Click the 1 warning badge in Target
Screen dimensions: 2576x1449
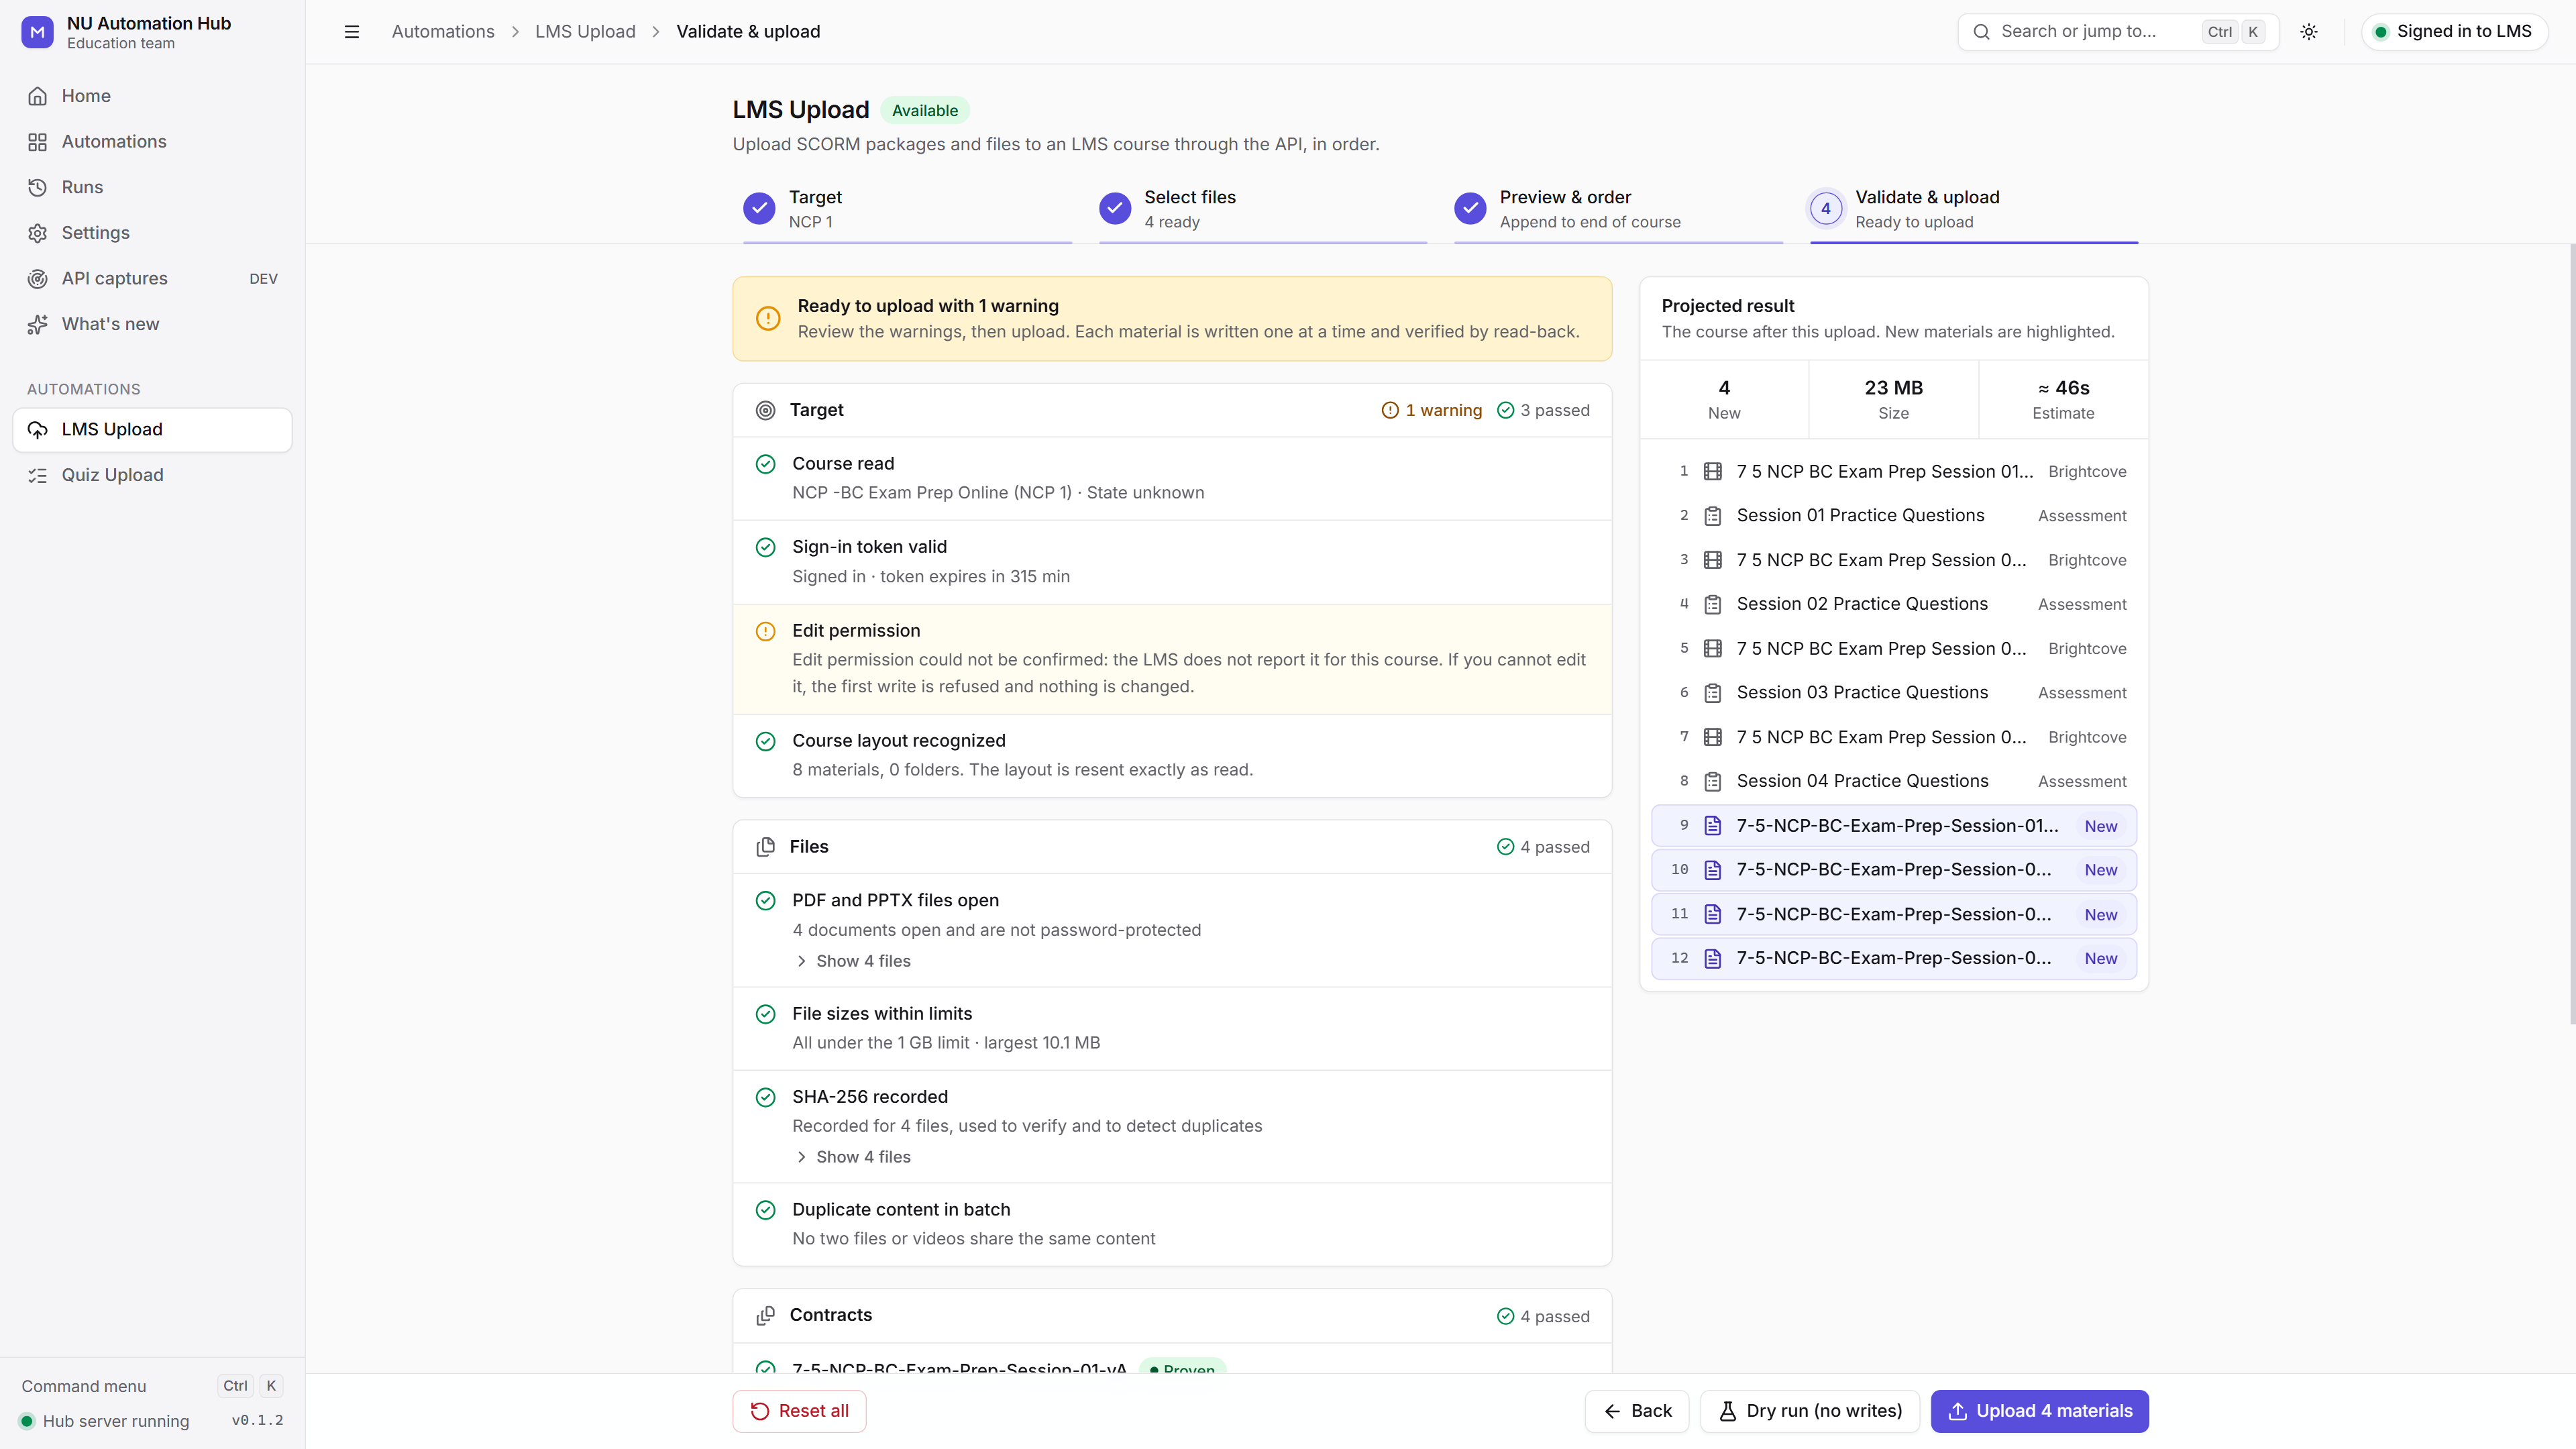[1431, 410]
